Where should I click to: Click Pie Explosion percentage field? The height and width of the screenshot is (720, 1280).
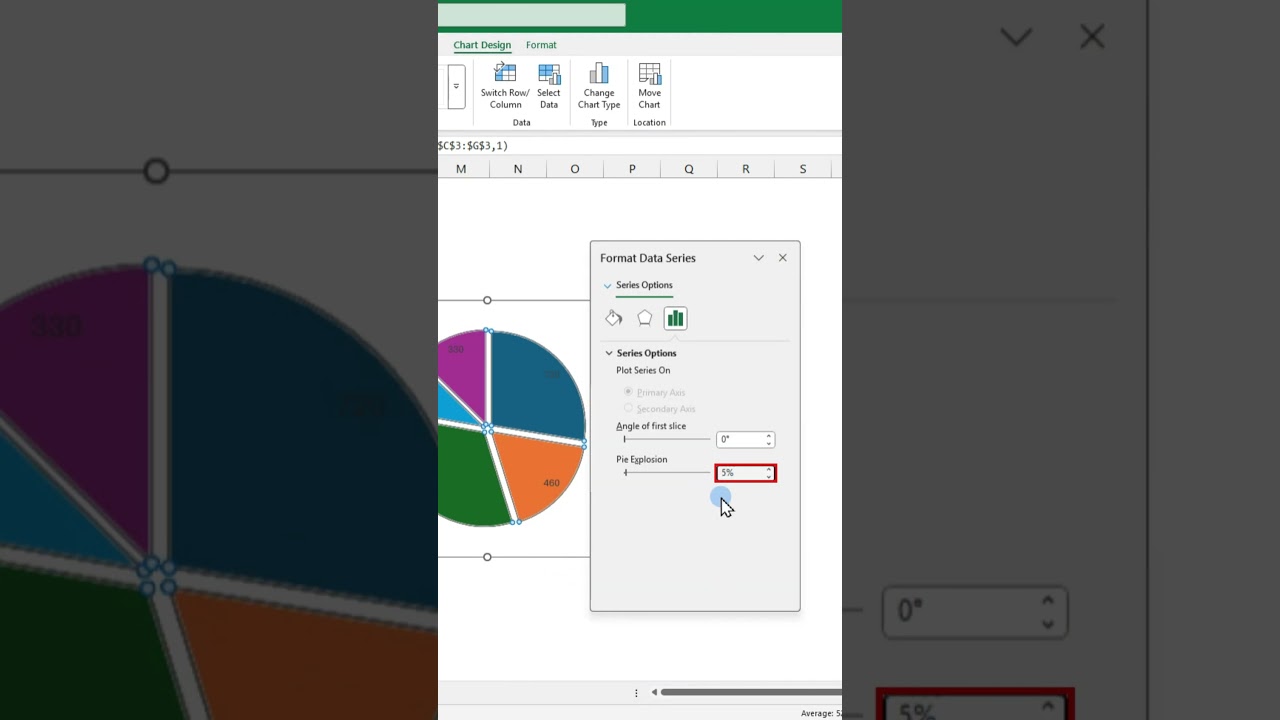[740, 473]
